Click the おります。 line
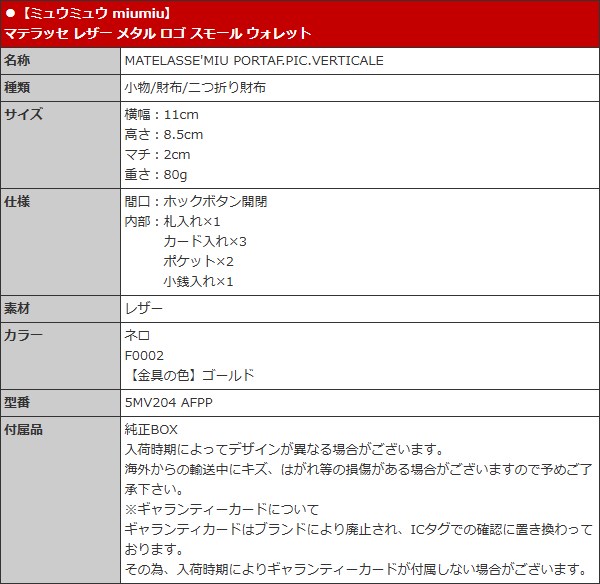600x584 pixels. [154, 550]
